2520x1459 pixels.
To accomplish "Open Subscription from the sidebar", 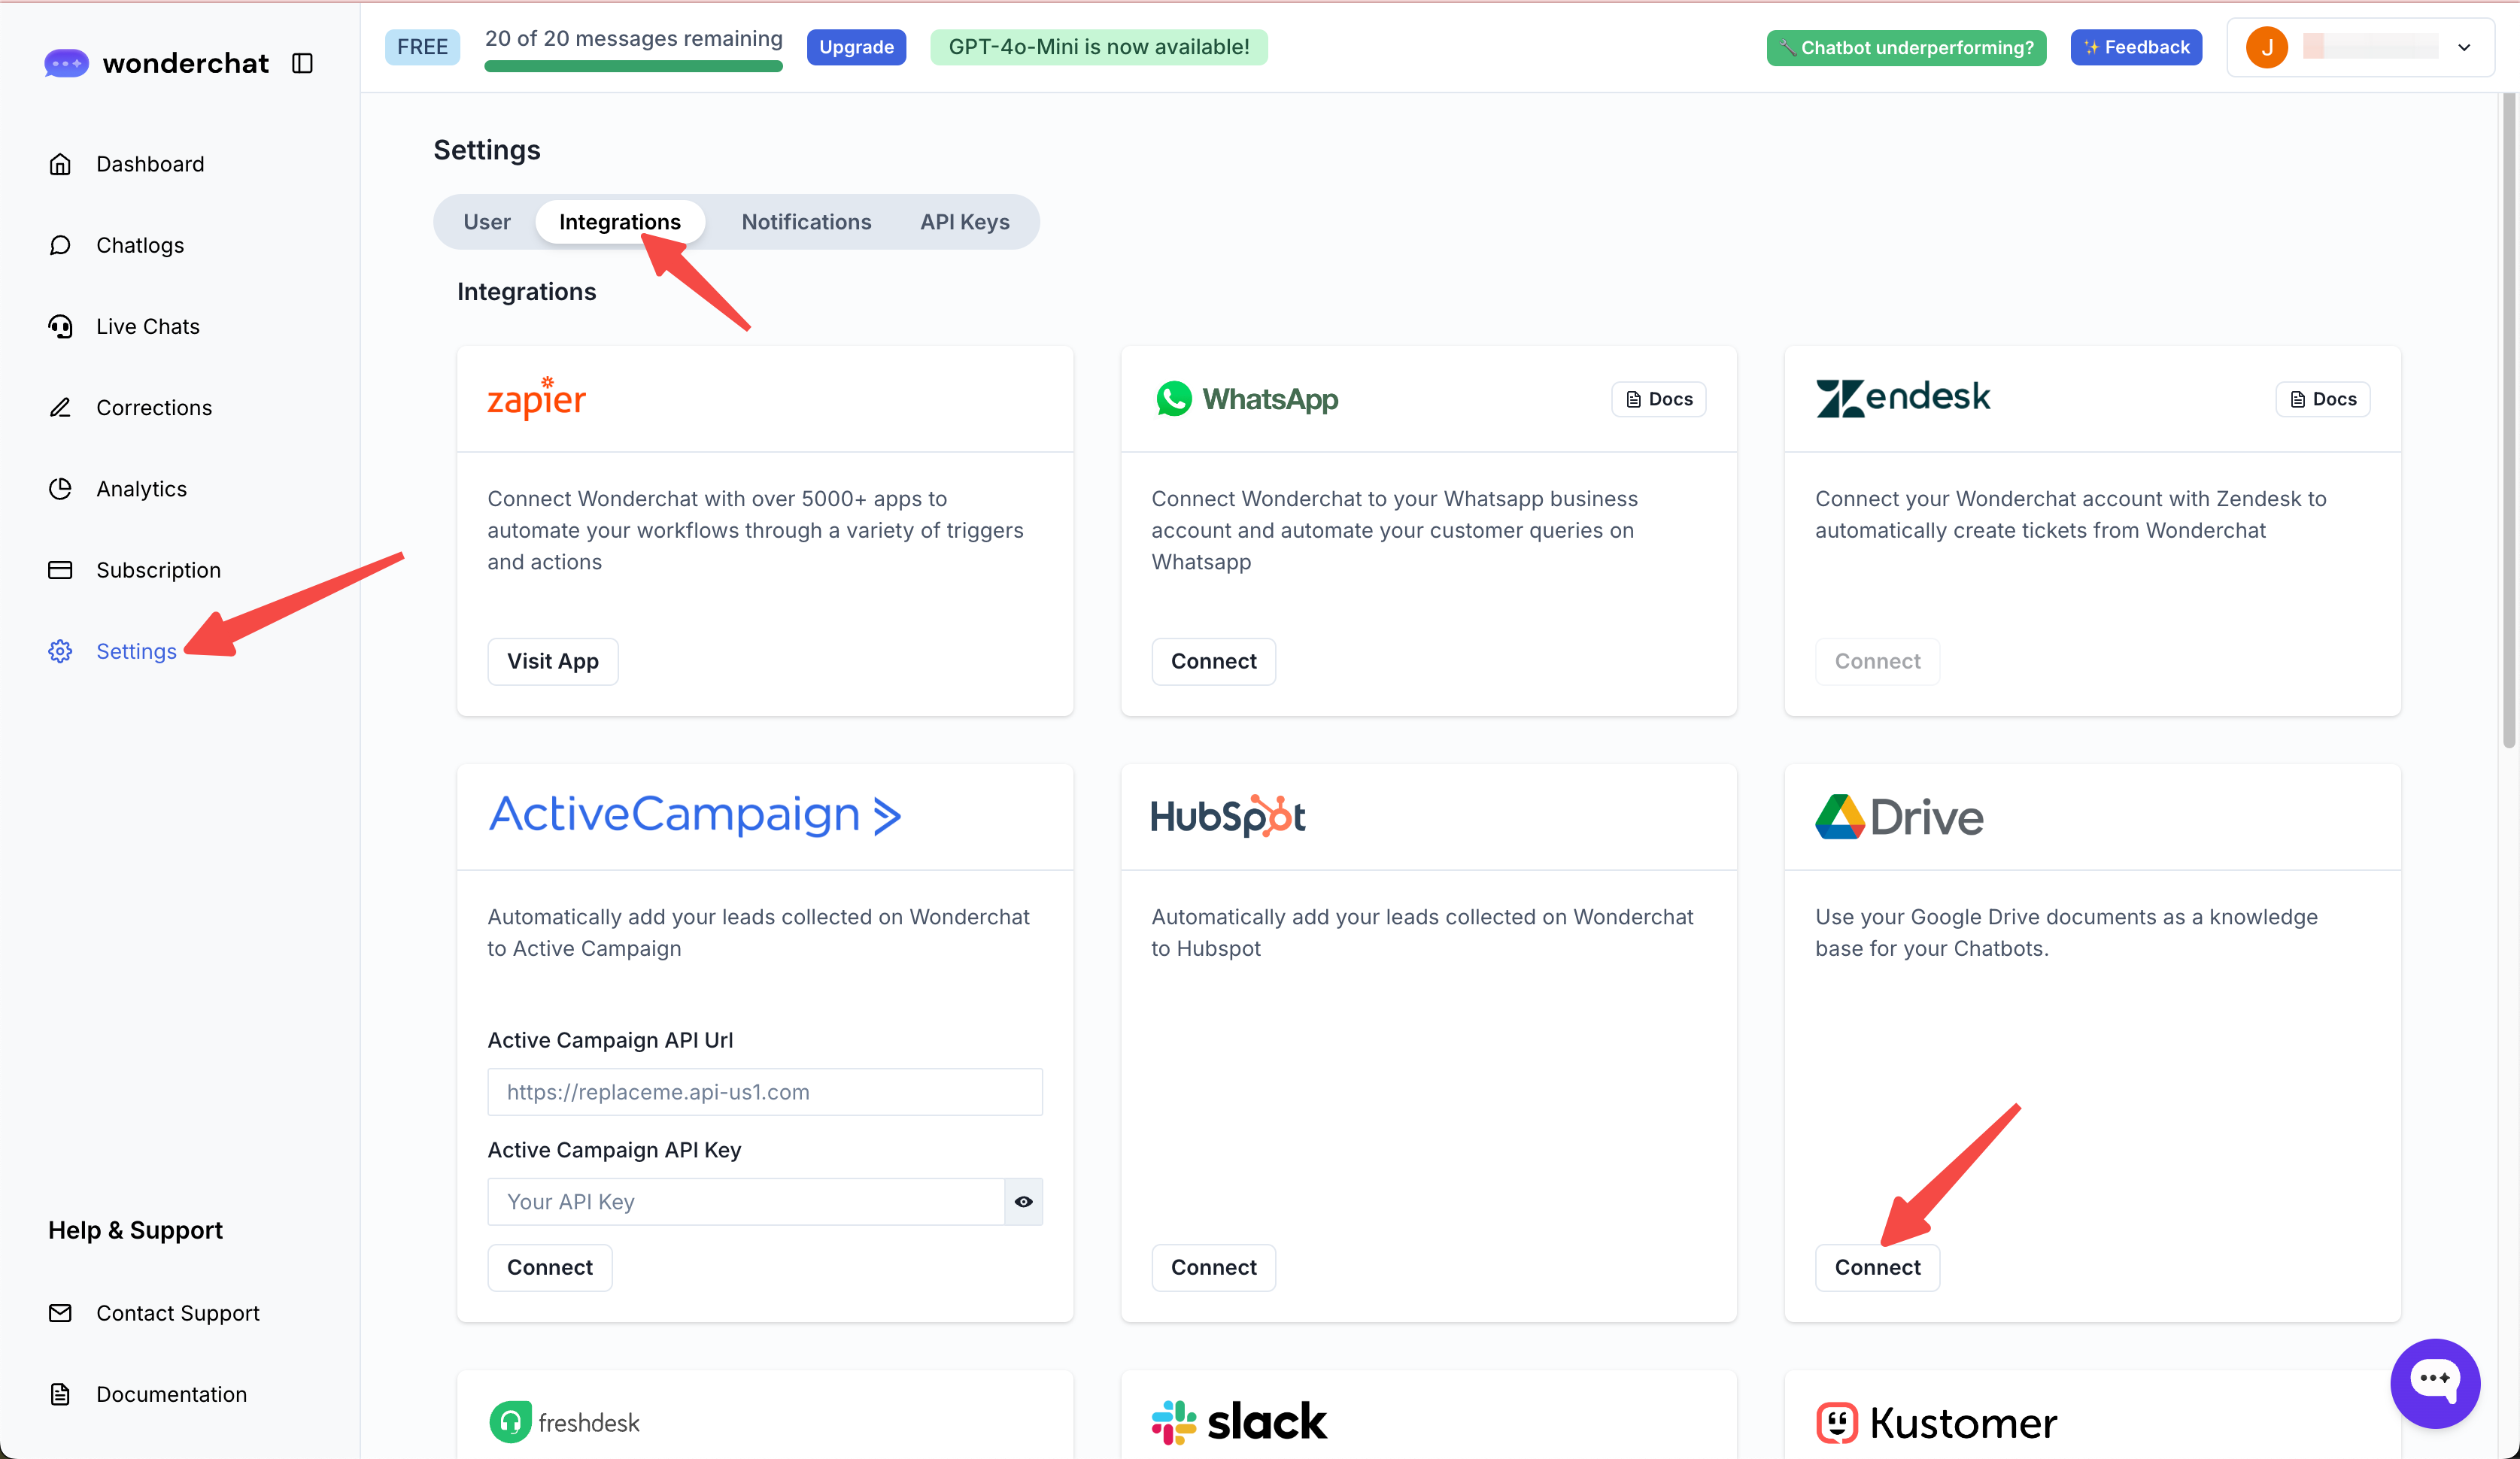I will 158,570.
